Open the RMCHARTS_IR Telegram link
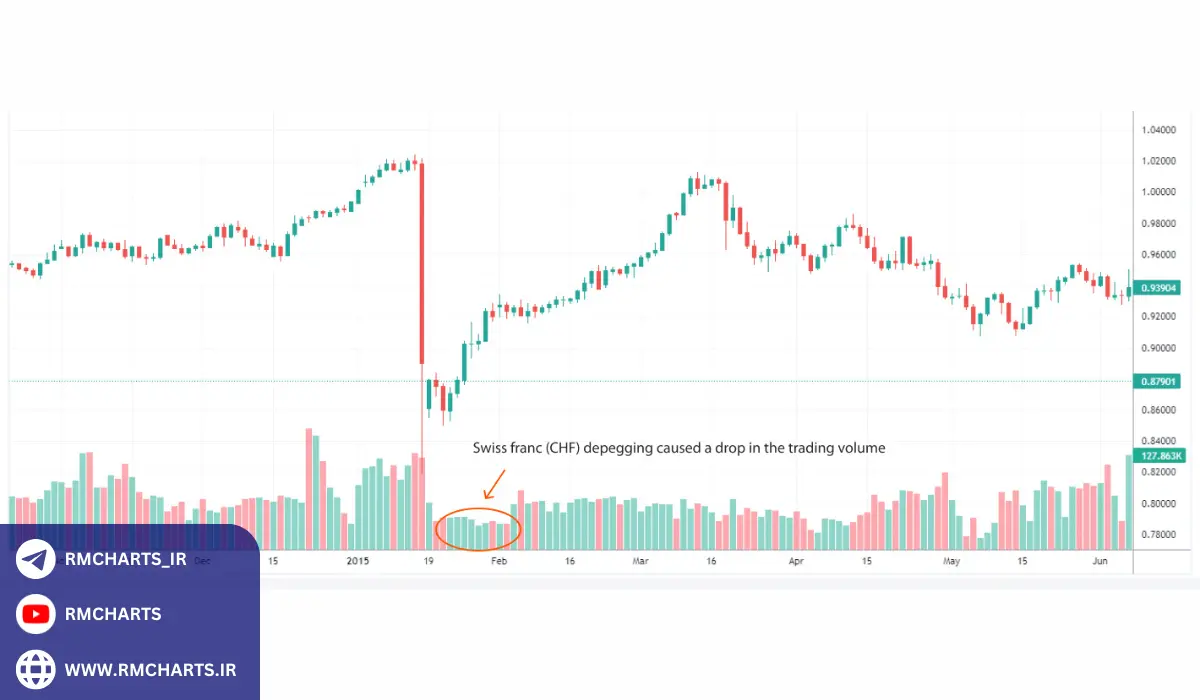This screenshot has width=1200, height=700. pos(126,560)
